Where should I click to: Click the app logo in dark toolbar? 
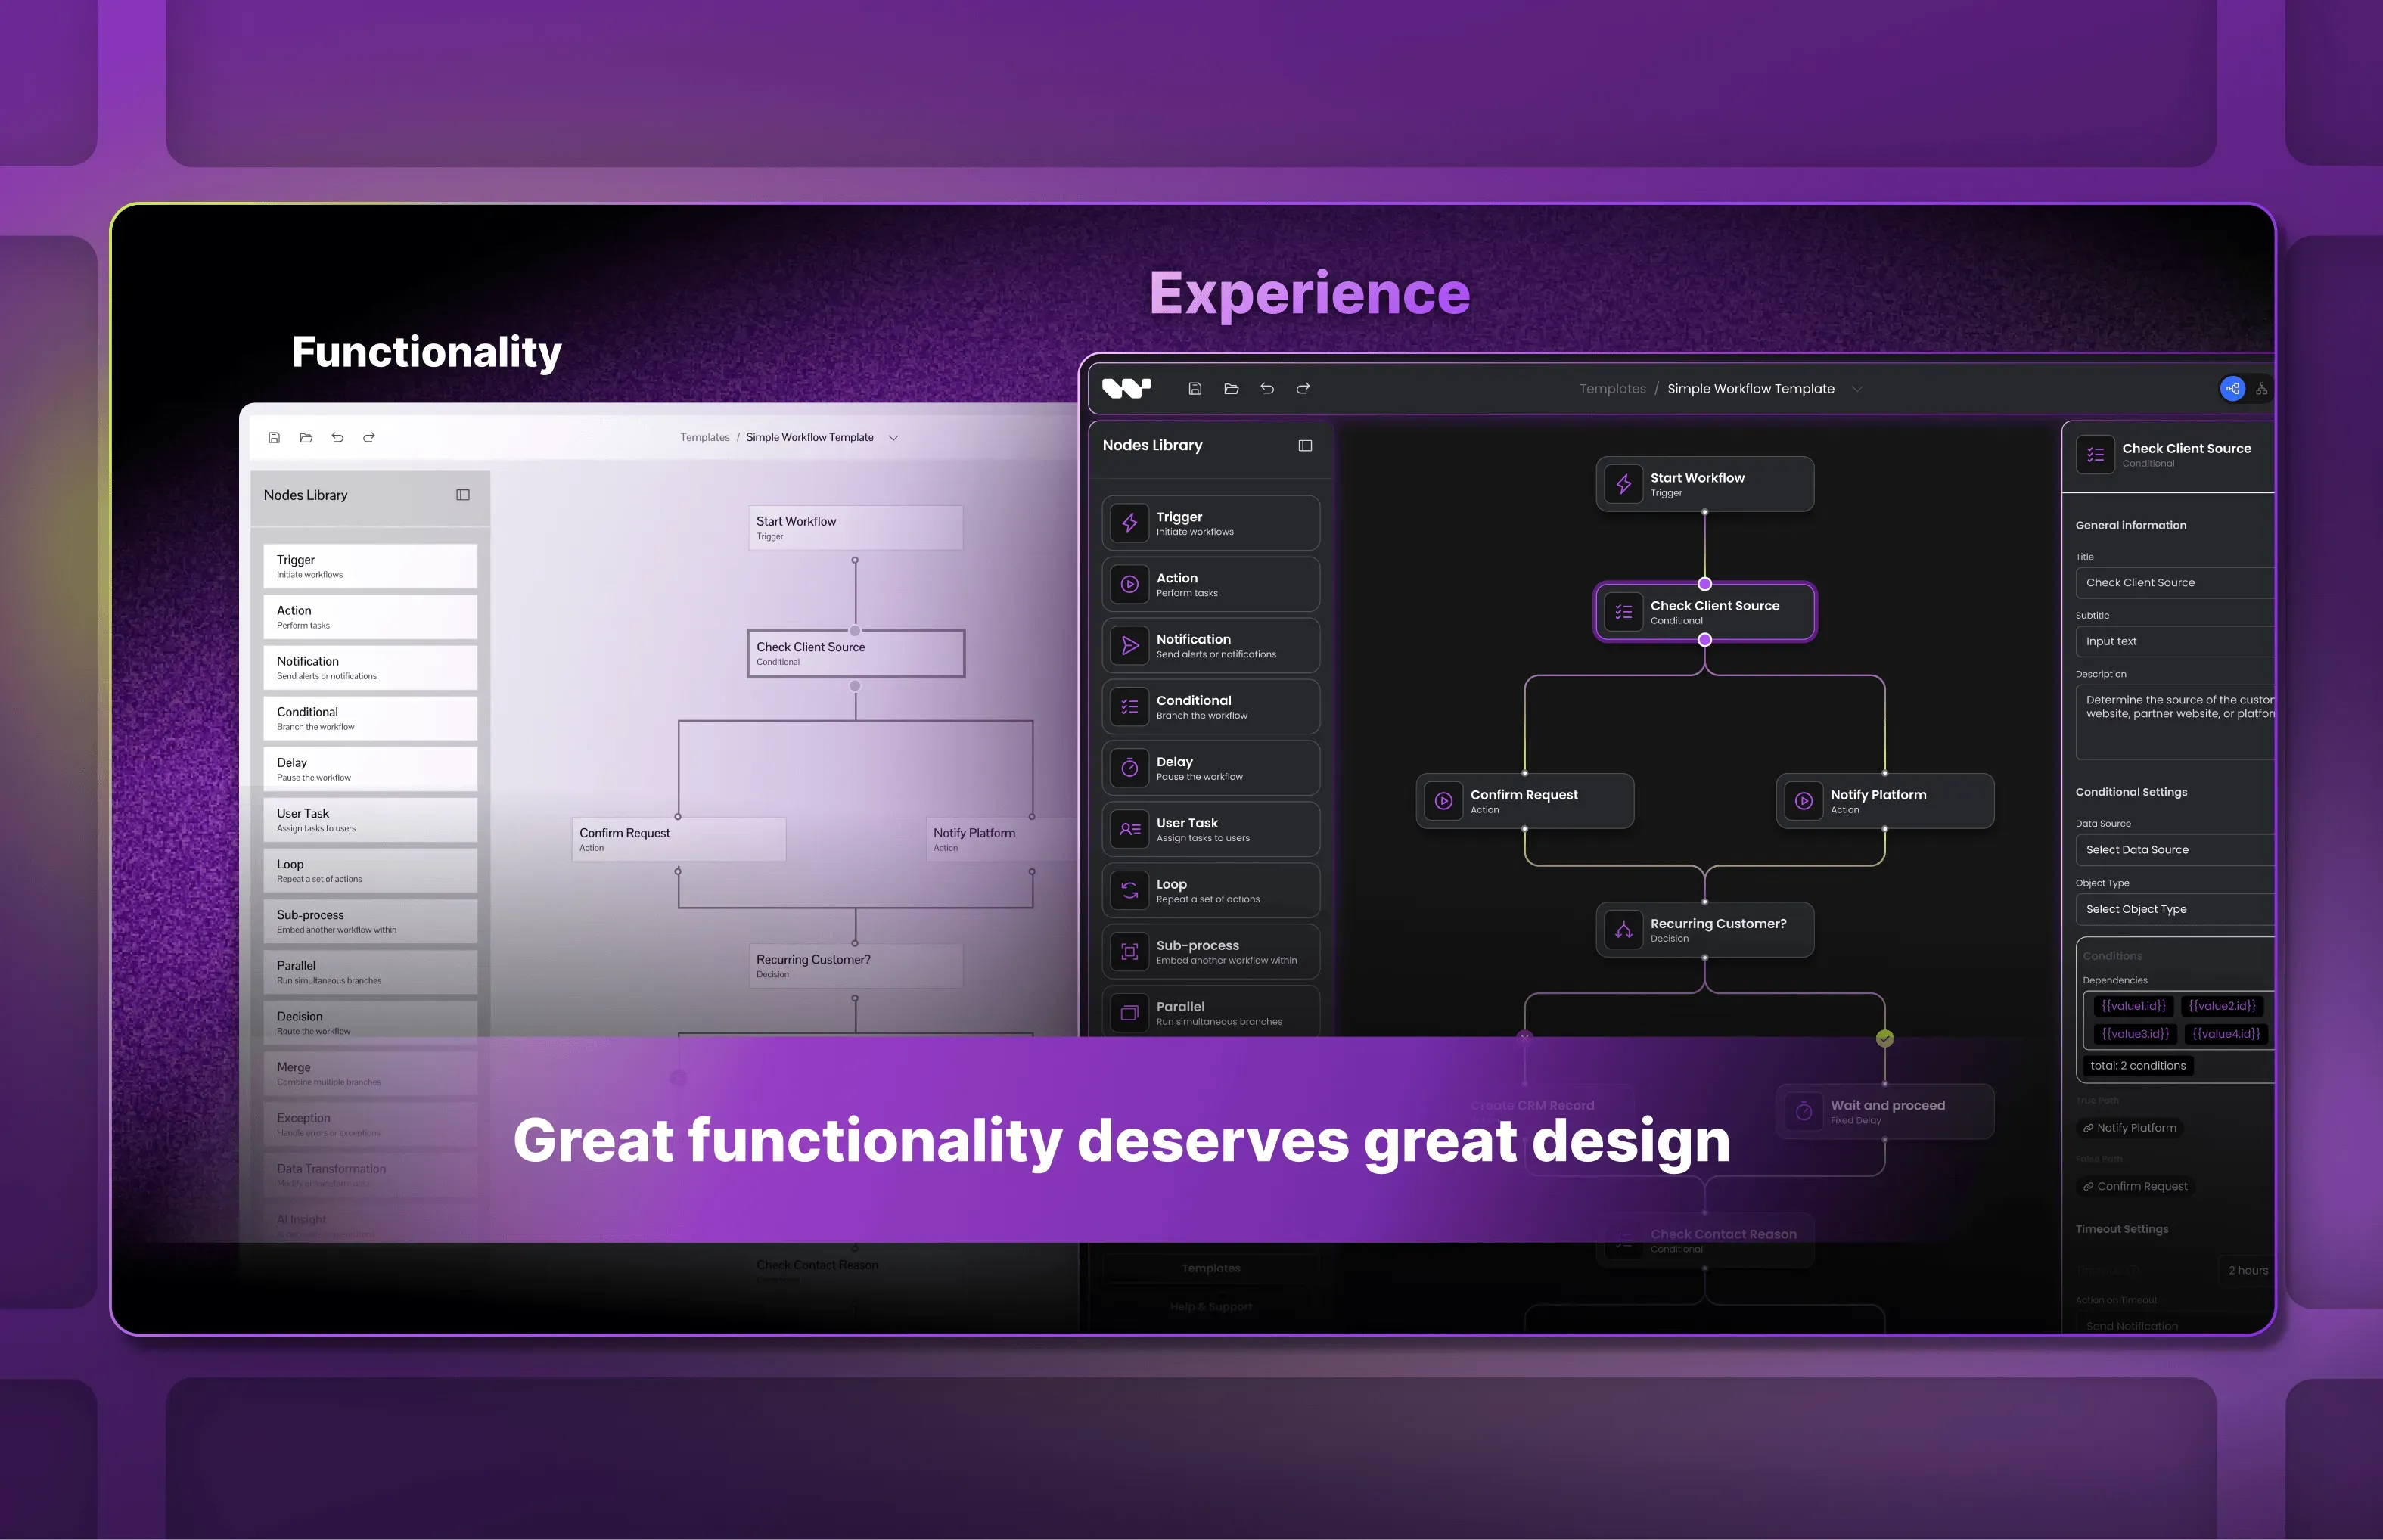tap(1126, 389)
